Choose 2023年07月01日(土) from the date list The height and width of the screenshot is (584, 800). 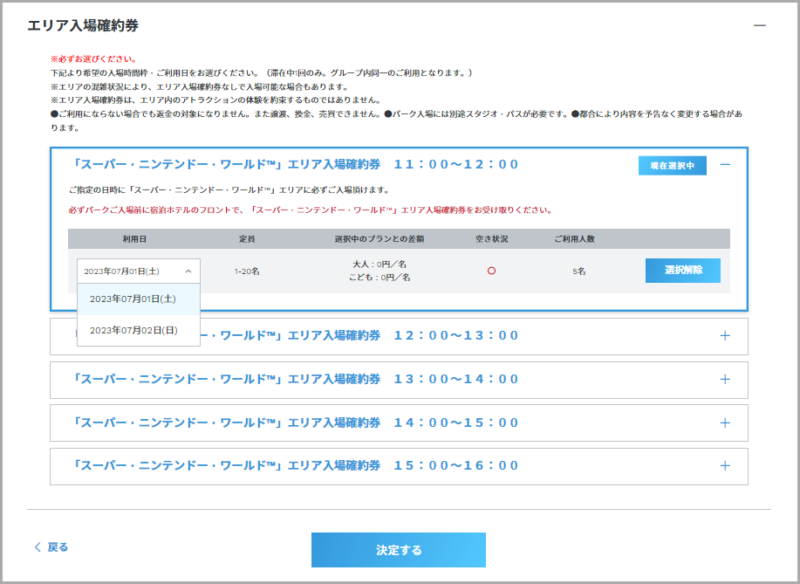139,299
